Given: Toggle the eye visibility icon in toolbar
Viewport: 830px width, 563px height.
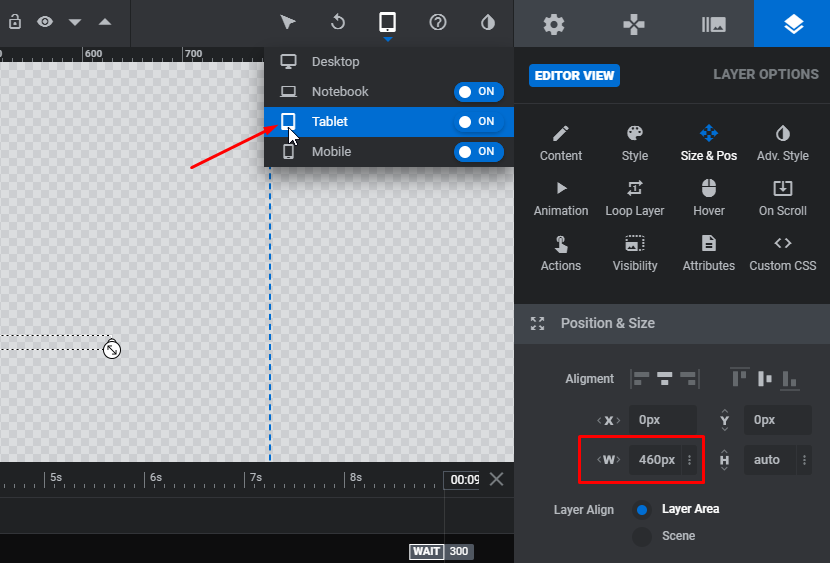Looking at the screenshot, I should tap(45, 22).
